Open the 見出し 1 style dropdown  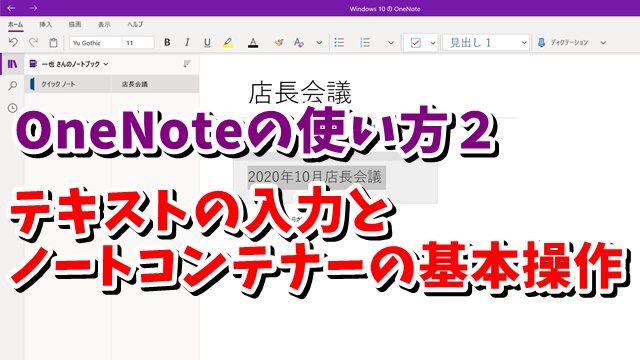[x=486, y=42]
